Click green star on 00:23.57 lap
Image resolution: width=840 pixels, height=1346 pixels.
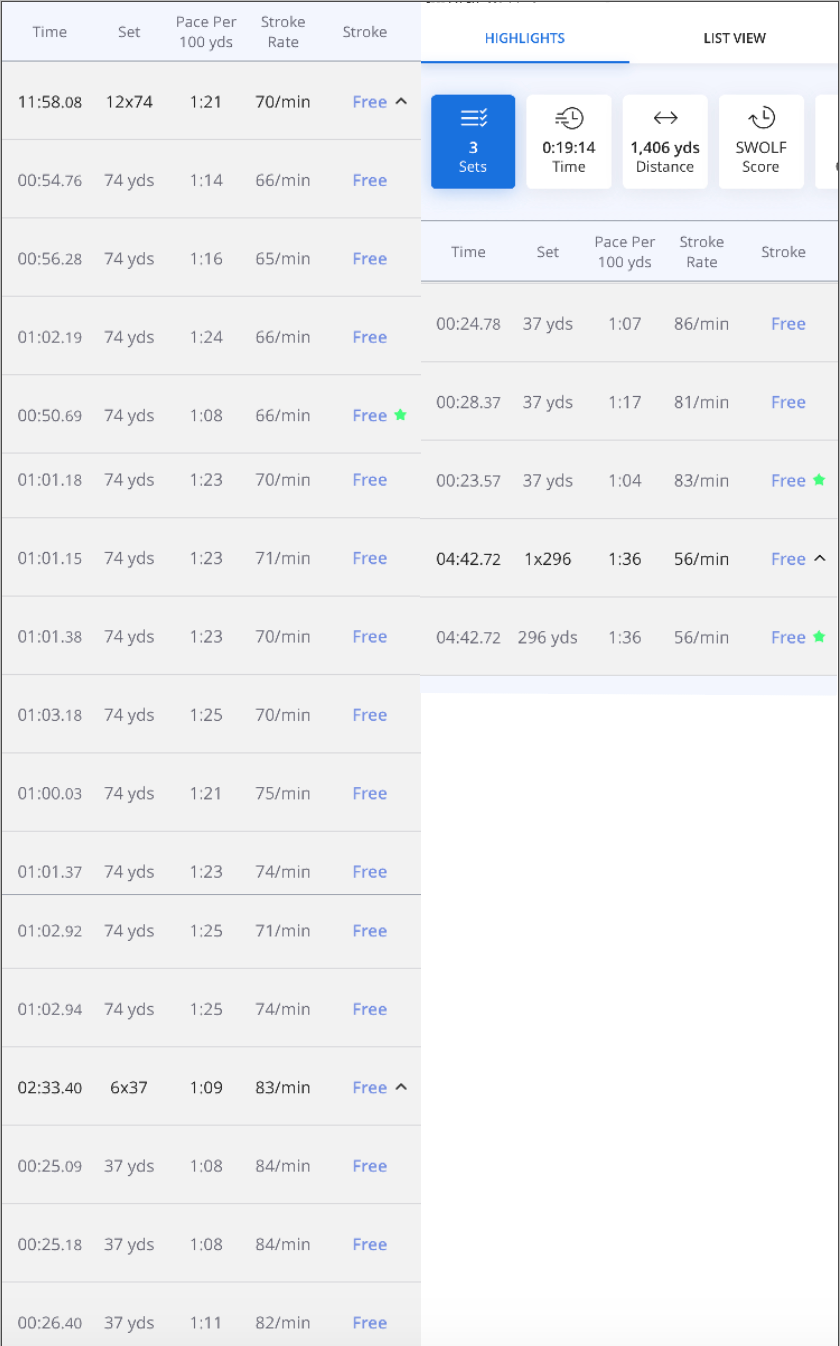819,480
